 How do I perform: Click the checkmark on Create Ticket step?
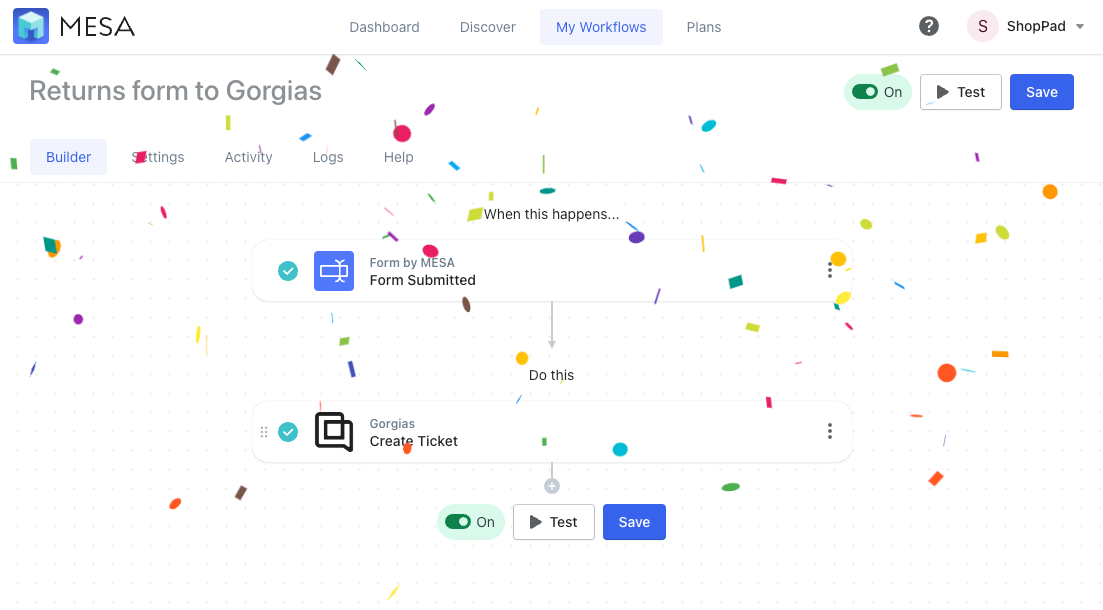[288, 431]
